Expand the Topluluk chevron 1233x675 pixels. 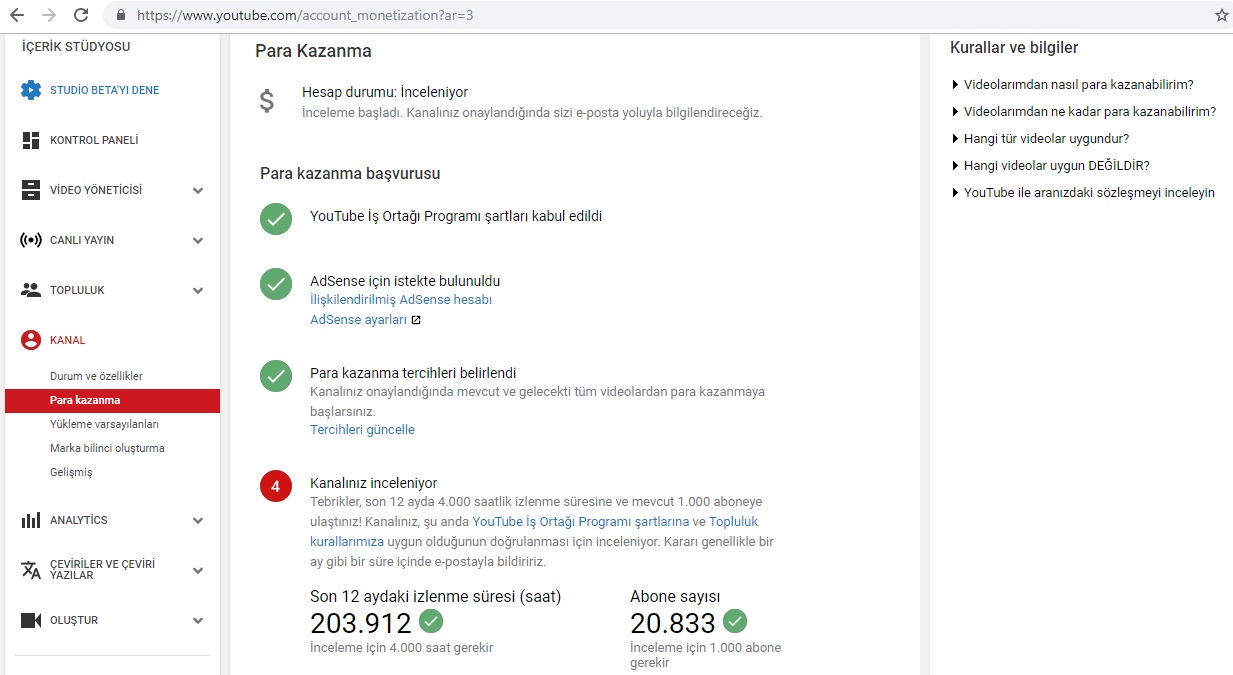click(x=198, y=290)
